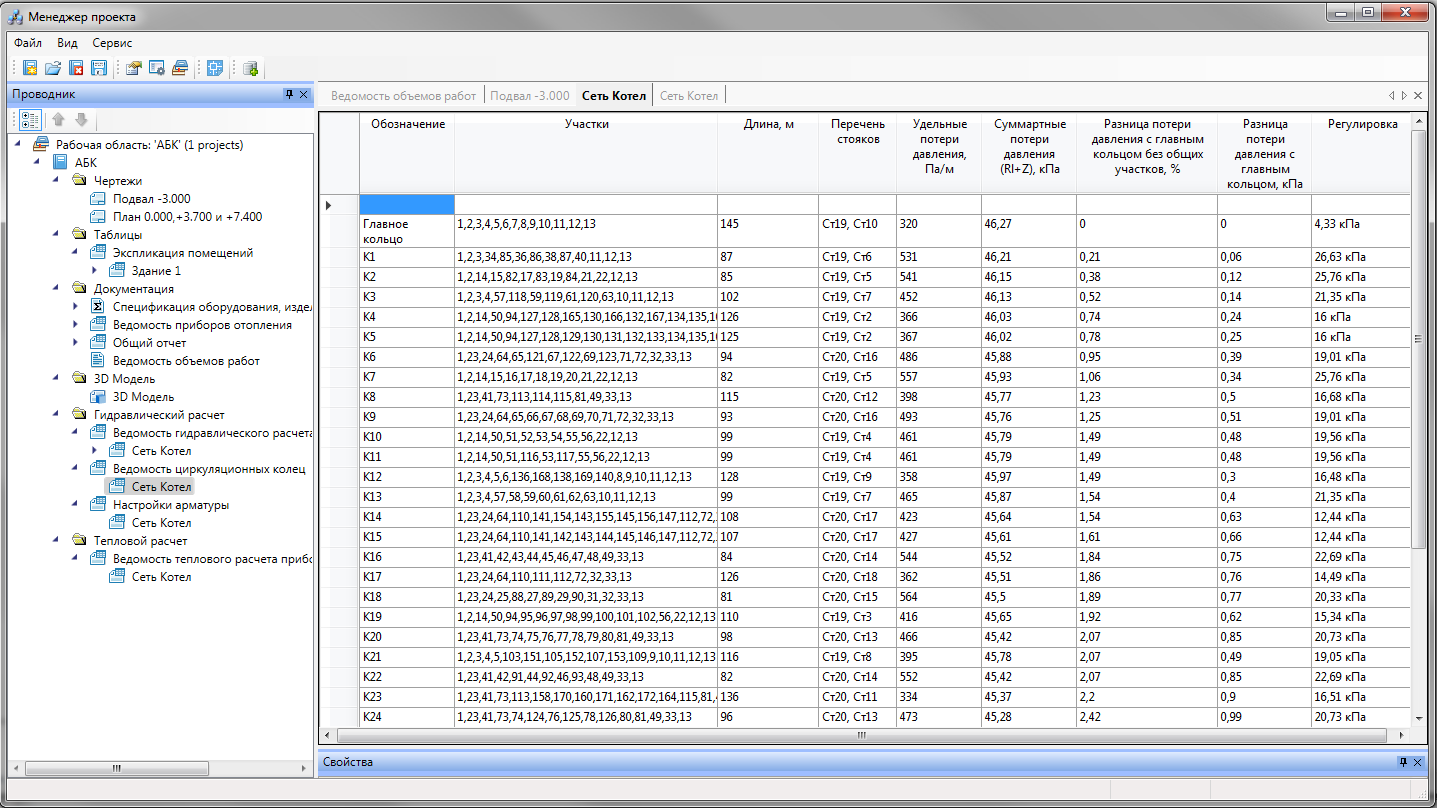Save project with the floppy disk icon
1437x808 pixels.
tap(99, 68)
